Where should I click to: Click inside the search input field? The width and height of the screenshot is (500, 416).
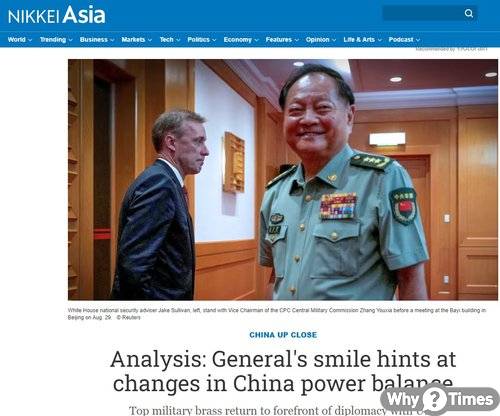[x=423, y=13]
